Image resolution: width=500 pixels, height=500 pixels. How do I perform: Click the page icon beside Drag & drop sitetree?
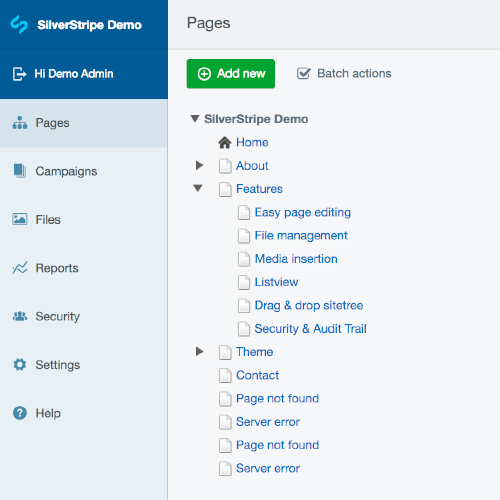click(x=244, y=306)
